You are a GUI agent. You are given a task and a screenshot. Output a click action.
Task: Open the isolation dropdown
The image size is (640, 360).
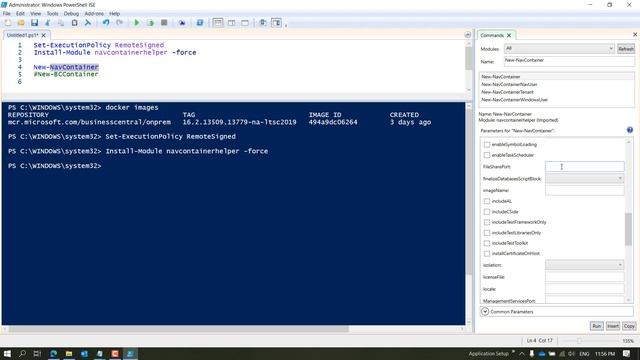[584, 265]
